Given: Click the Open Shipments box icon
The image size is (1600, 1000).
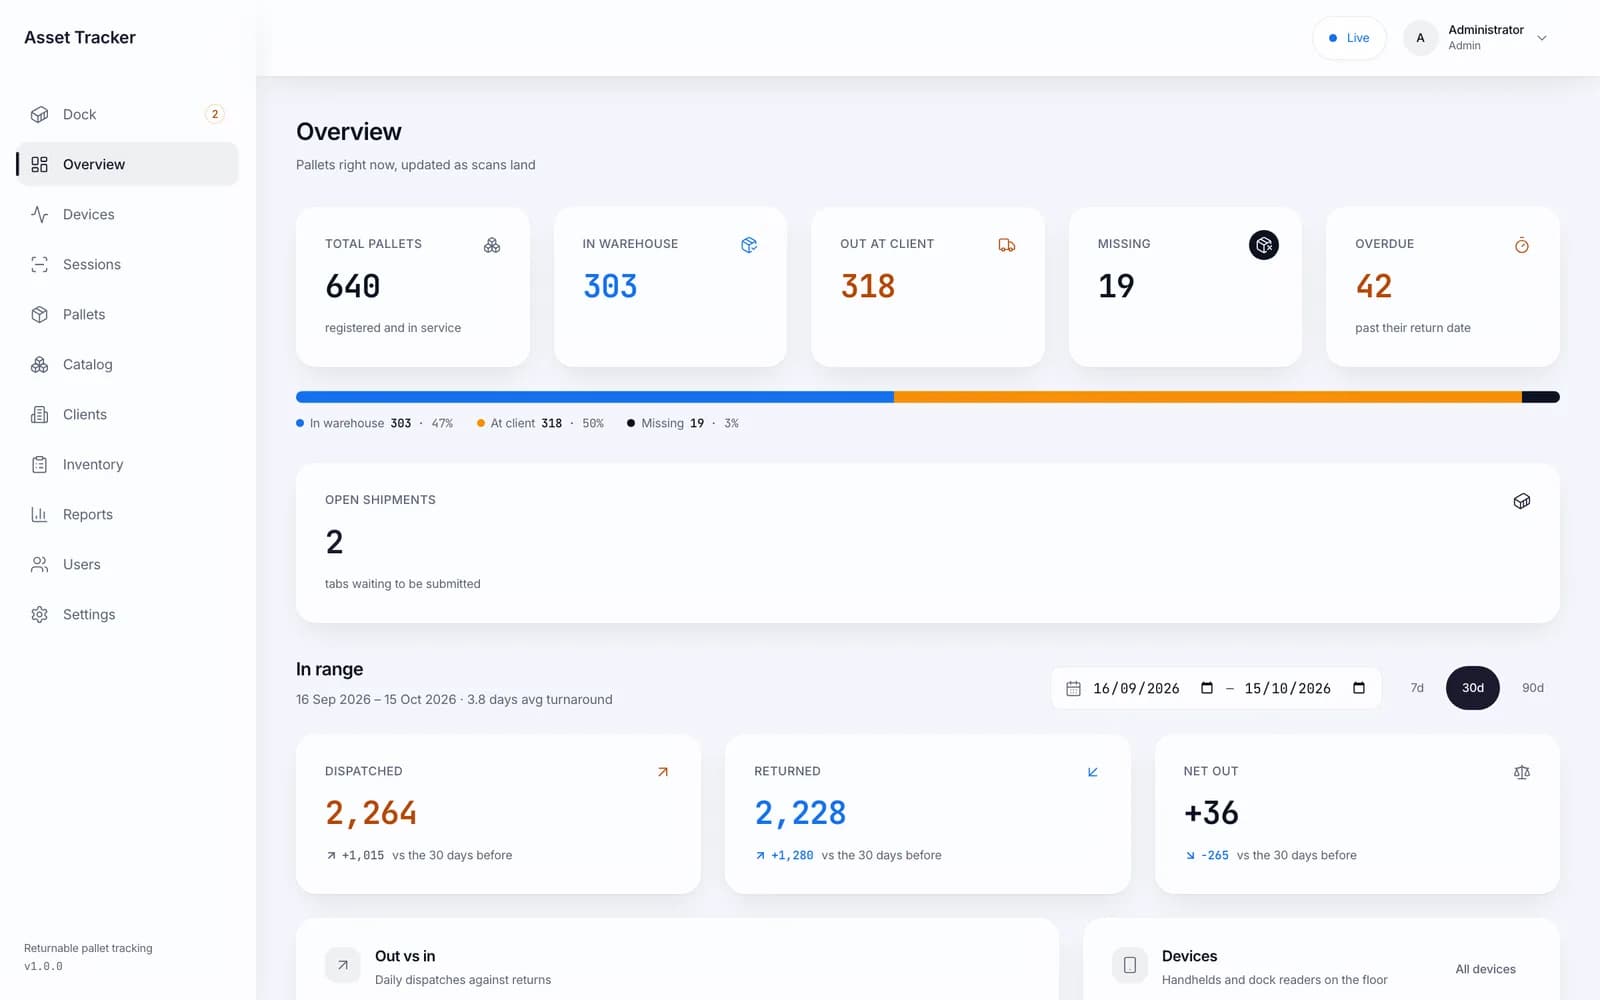Looking at the screenshot, I should (1522, 501).
